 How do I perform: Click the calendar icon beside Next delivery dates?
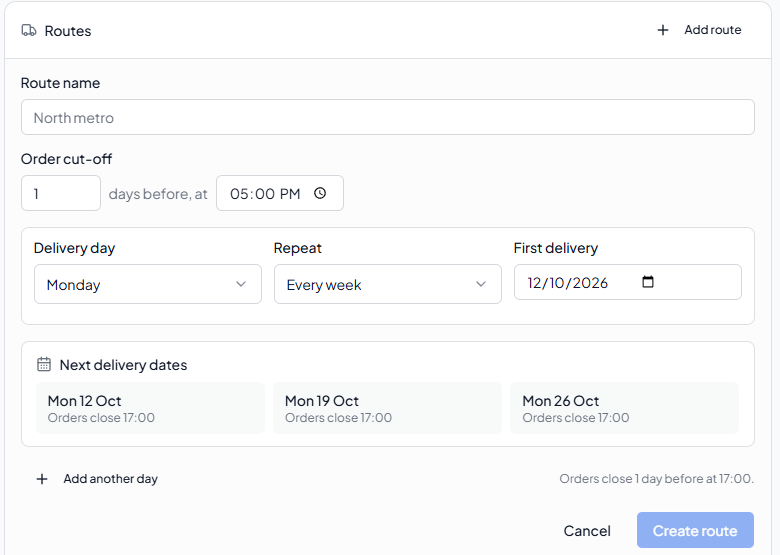44,365
